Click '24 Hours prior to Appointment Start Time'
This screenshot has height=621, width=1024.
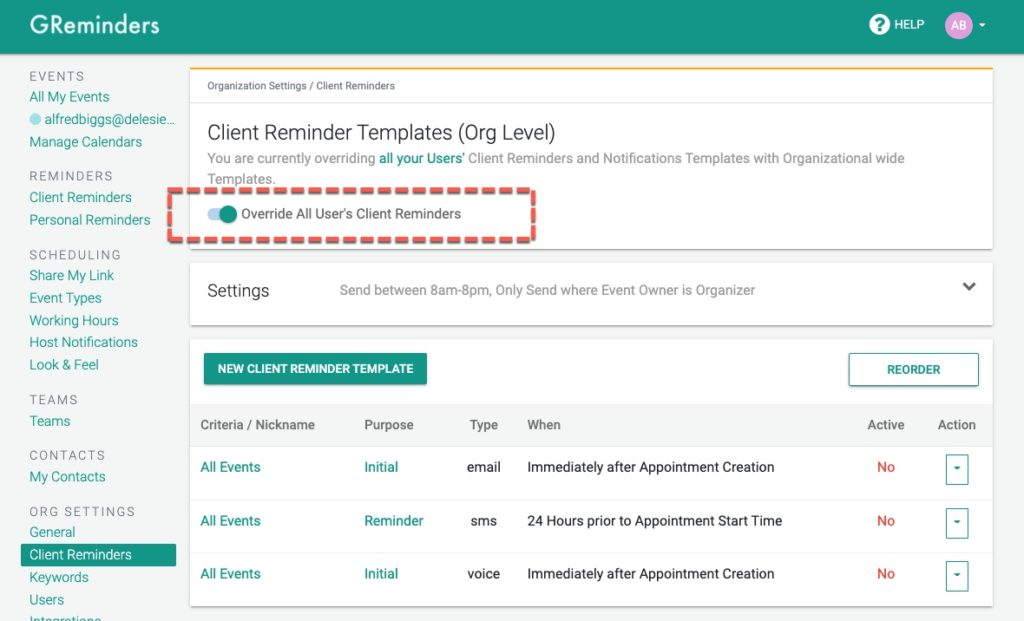(654, 521)
